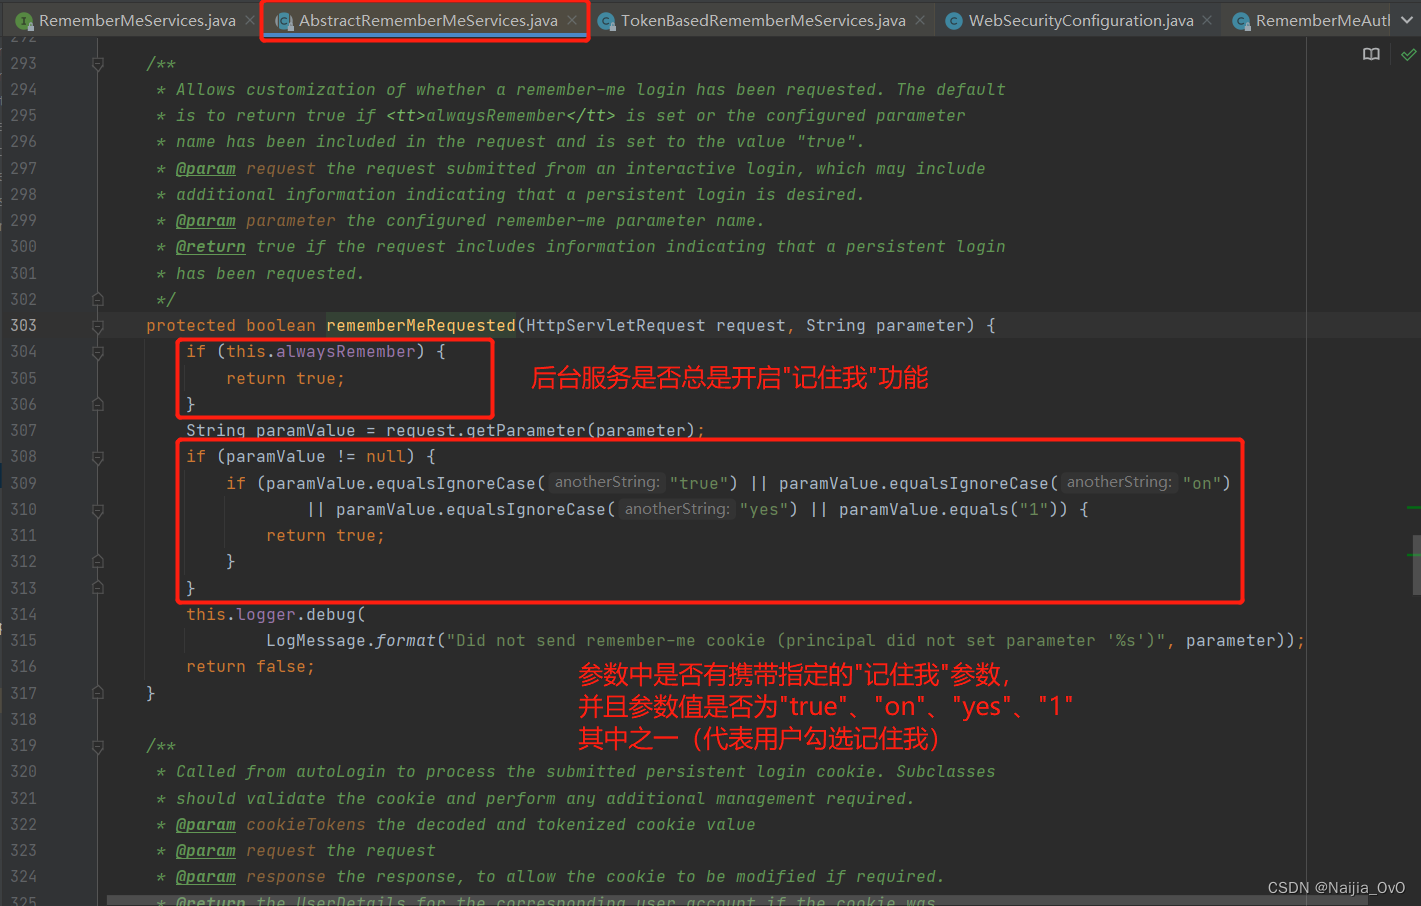
Task: Click the anotherString hint before "yes"
Action: click(677, 509)
